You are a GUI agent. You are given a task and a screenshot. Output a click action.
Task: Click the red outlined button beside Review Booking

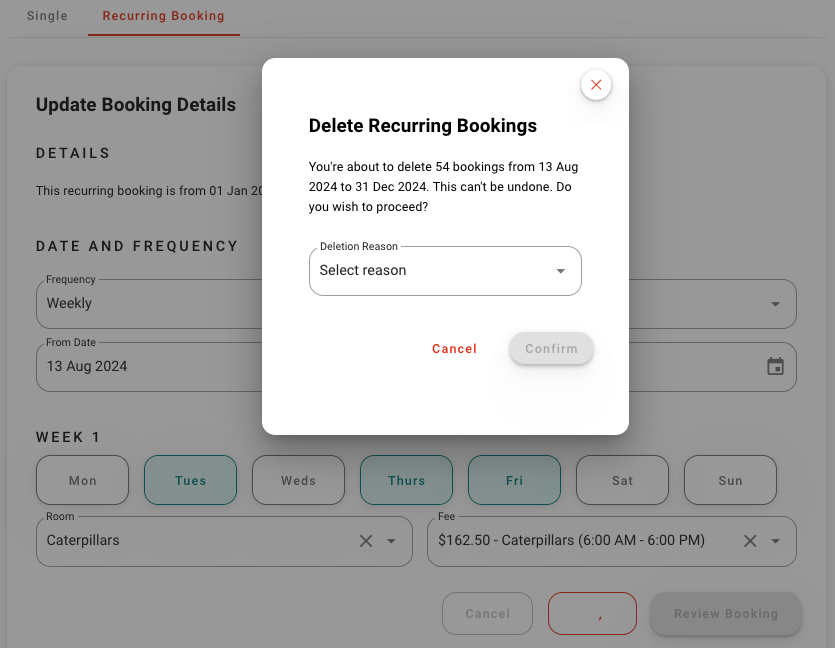(x=592, y=614)
